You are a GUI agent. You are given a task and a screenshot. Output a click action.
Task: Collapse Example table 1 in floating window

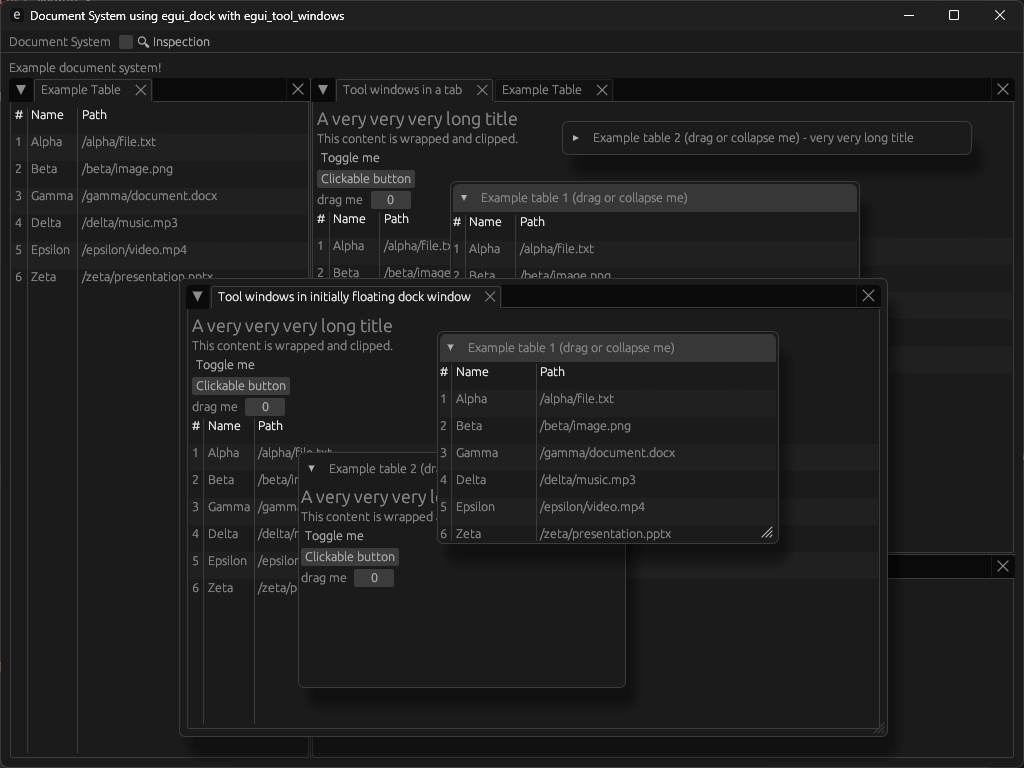pyautogui.click(x=450, y=348)
